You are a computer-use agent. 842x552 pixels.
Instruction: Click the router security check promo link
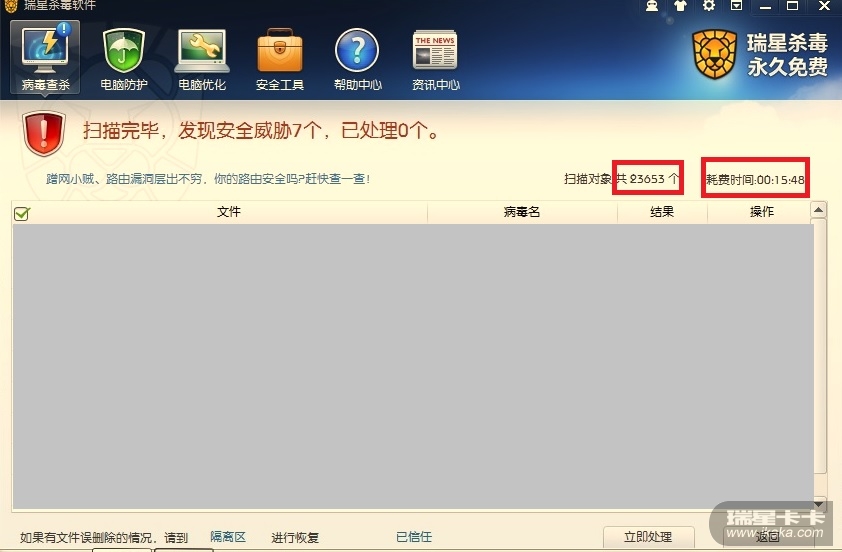(208, 179)
